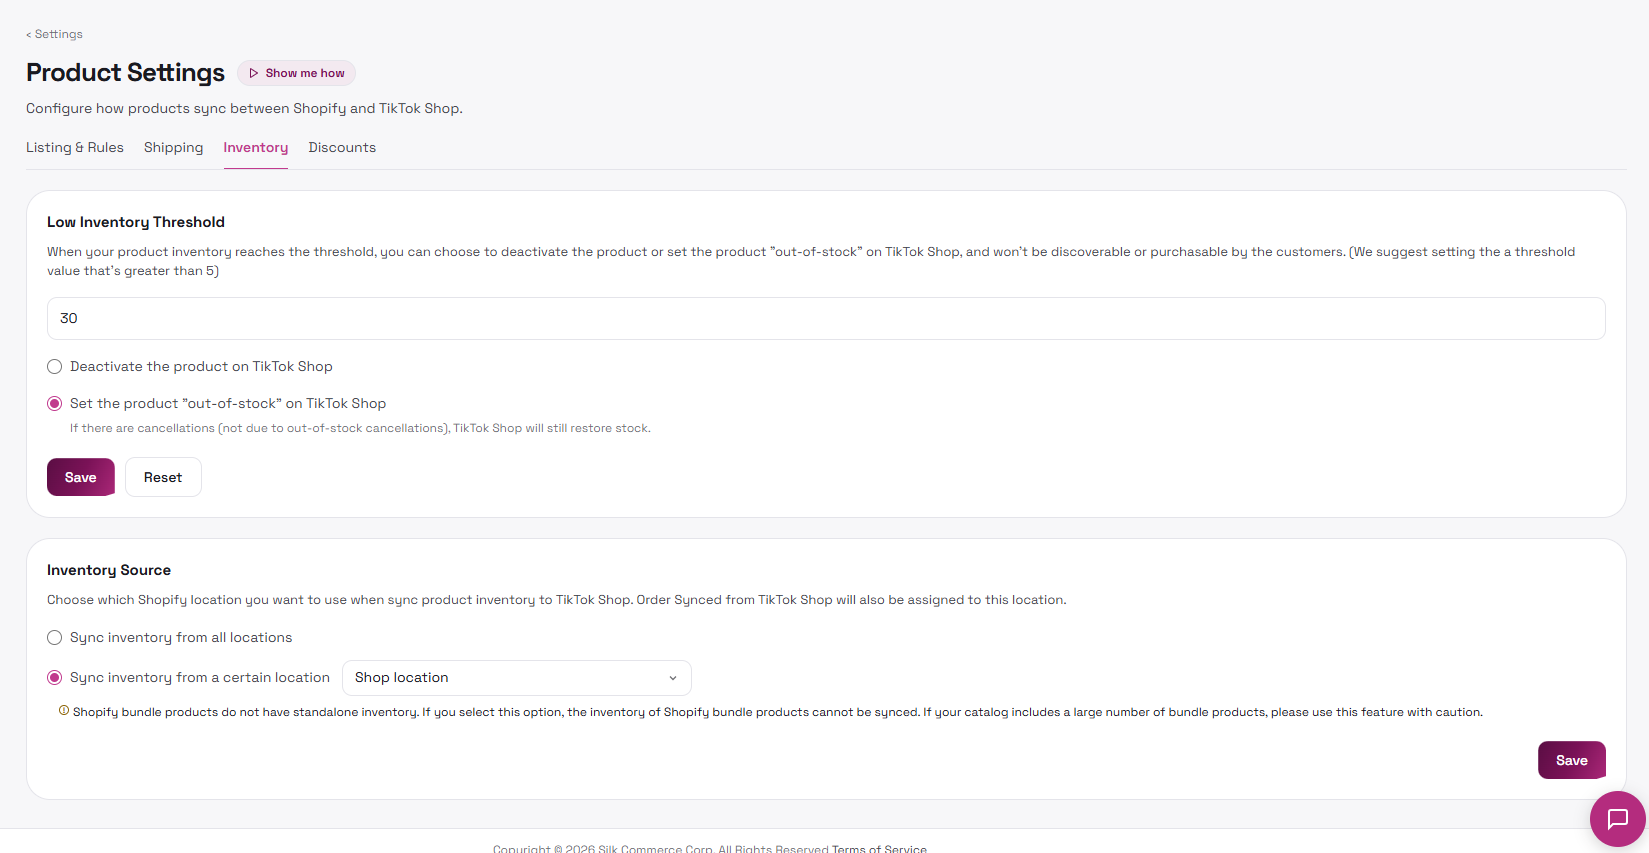Select the Inventory tab

tap(256, 147)
